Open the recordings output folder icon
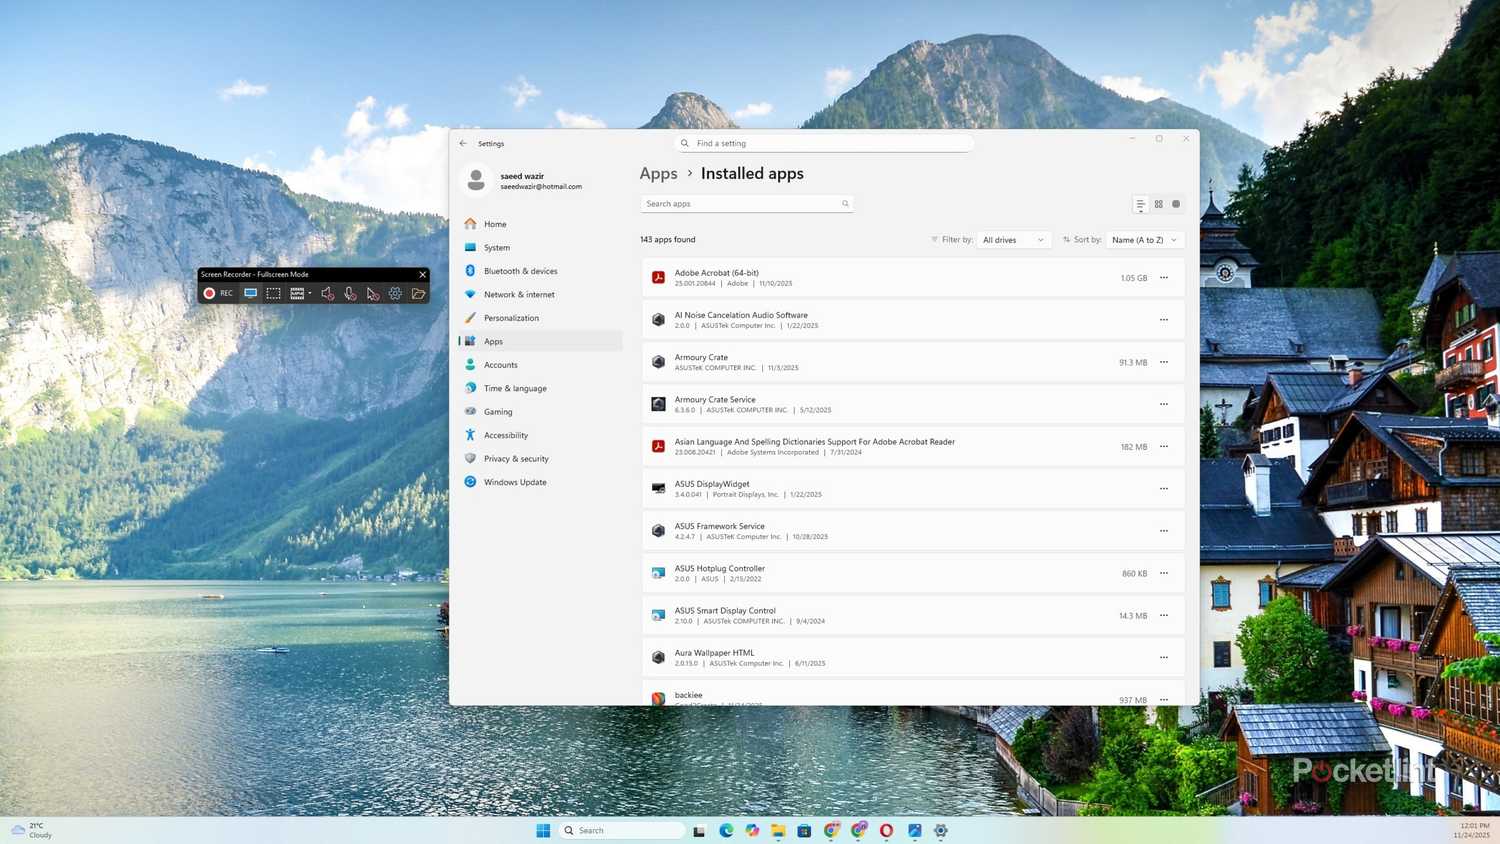Screen dimensions: 1500x844 click(418, 293)
